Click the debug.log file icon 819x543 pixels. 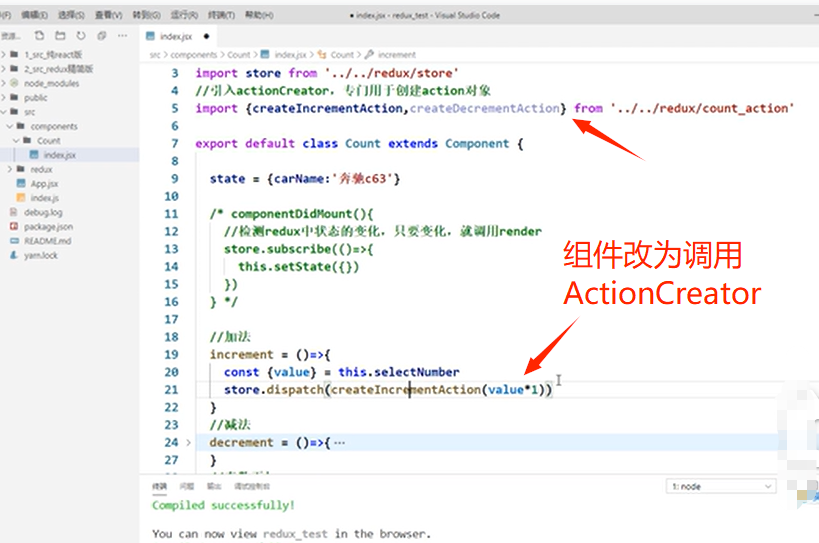coord(14,212)
